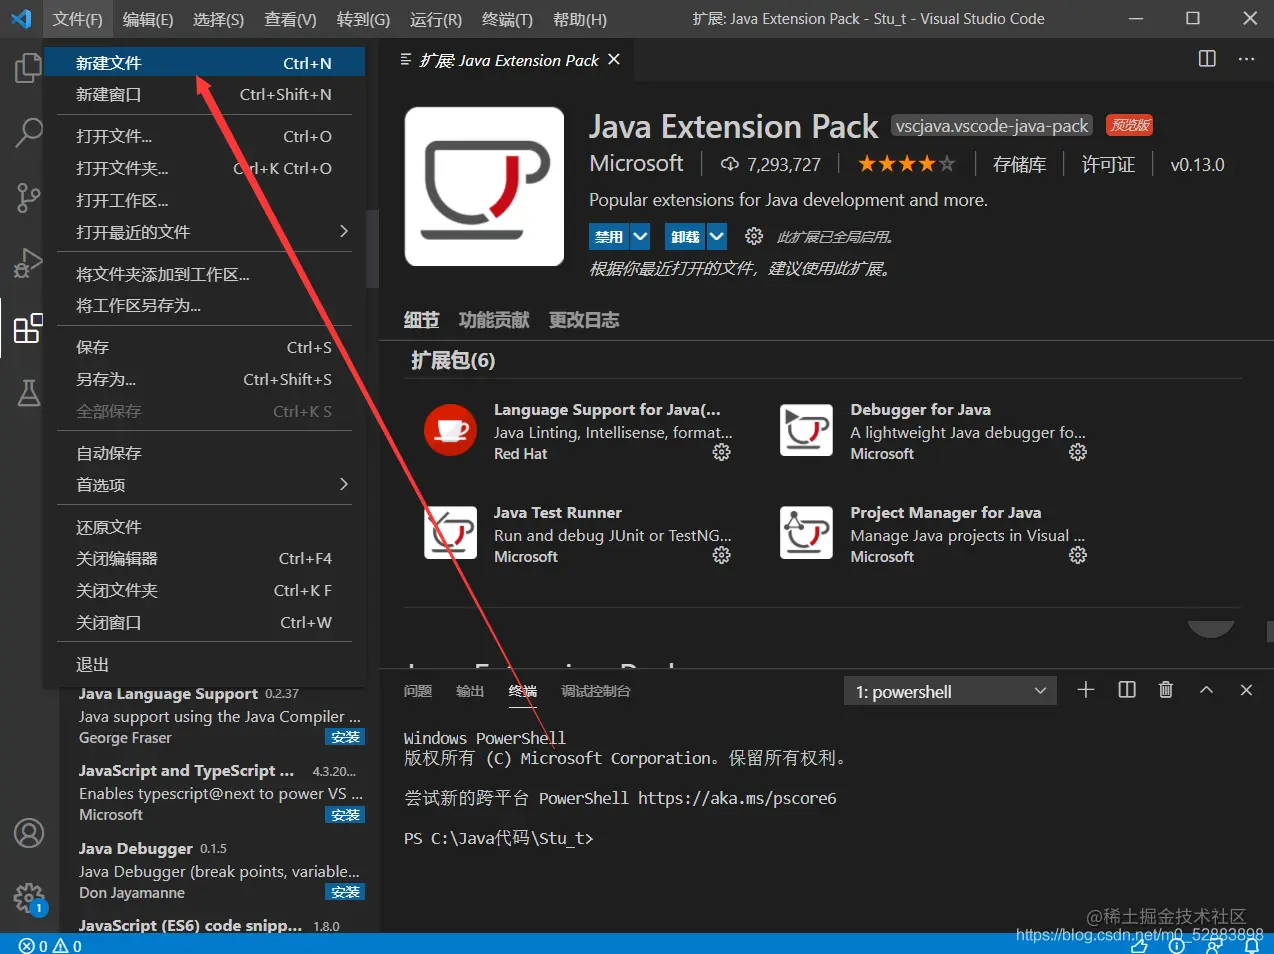Close the Java Extension Pack tab

[614, 60]
